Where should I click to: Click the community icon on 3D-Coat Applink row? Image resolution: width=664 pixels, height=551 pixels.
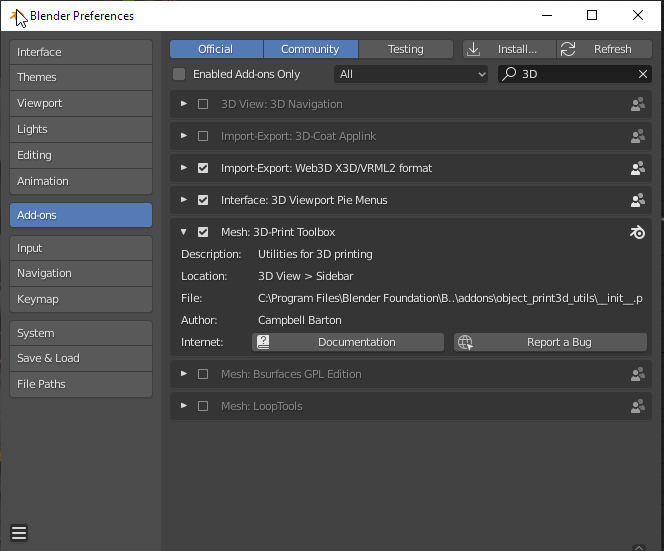pos(637,136)
